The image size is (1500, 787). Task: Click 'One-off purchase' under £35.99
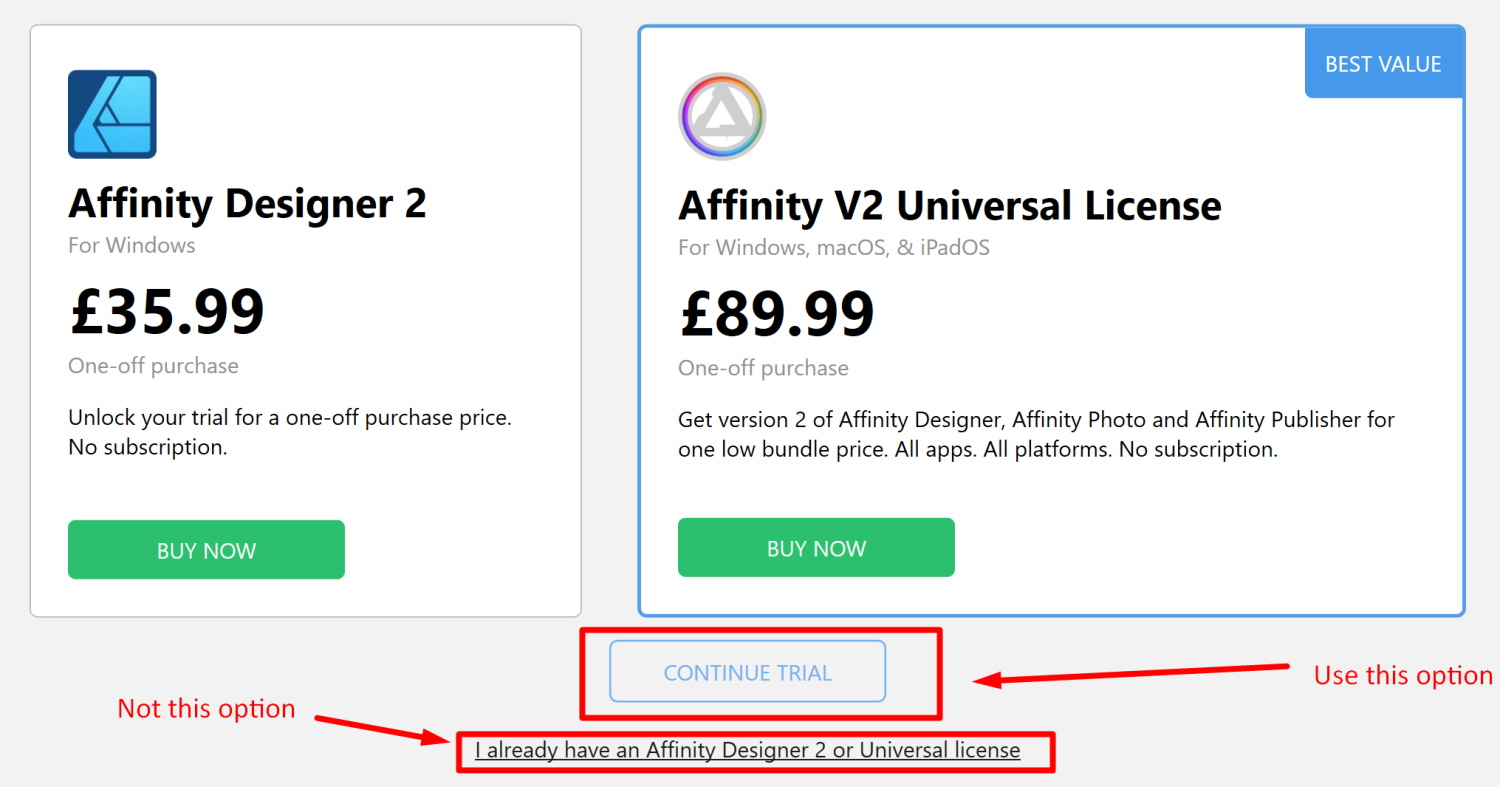(x=153, y=366)
